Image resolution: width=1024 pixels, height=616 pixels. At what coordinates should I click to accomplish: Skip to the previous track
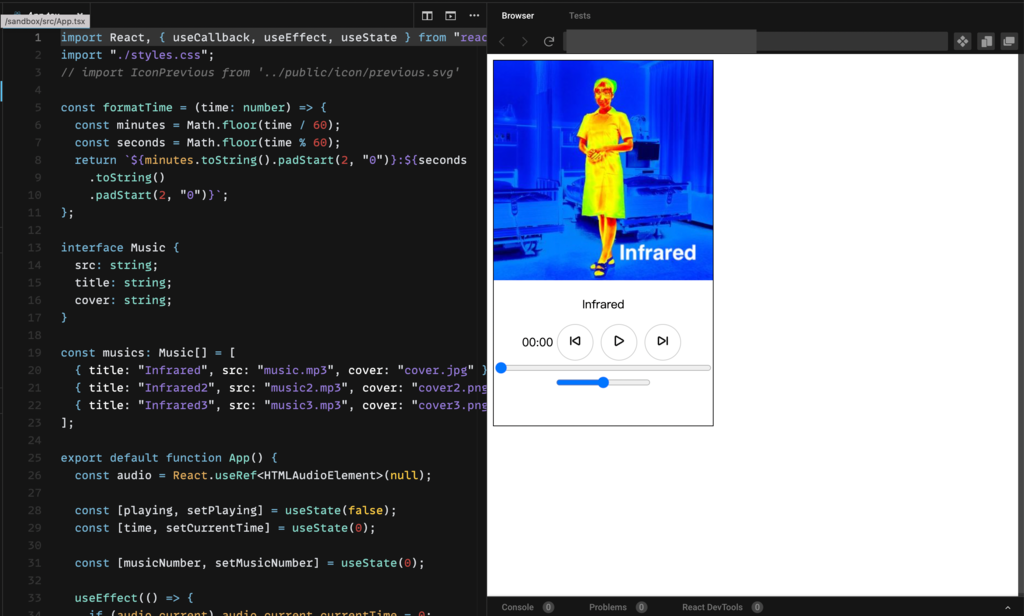pyautogui.click(x=575, y=342)
